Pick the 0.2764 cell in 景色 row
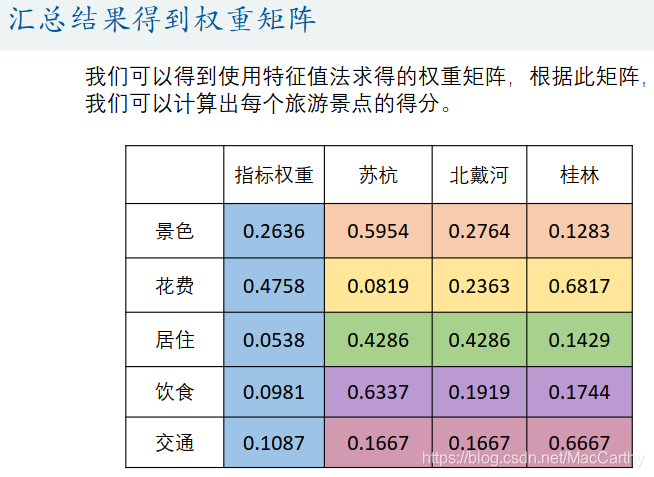Viewport: 654px width, 477px height. pyautogui.click(x=479, y=231)
